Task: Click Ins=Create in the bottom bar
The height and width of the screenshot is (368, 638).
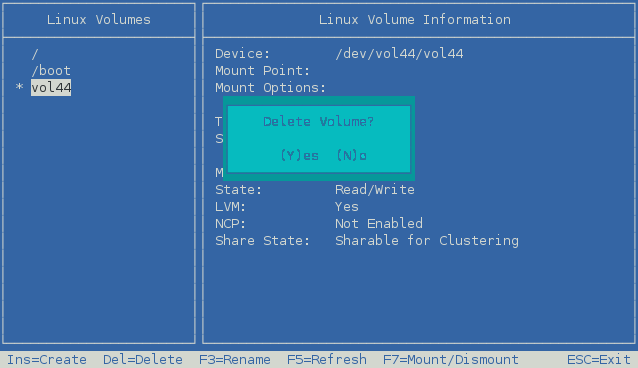Action: [47, 360]
